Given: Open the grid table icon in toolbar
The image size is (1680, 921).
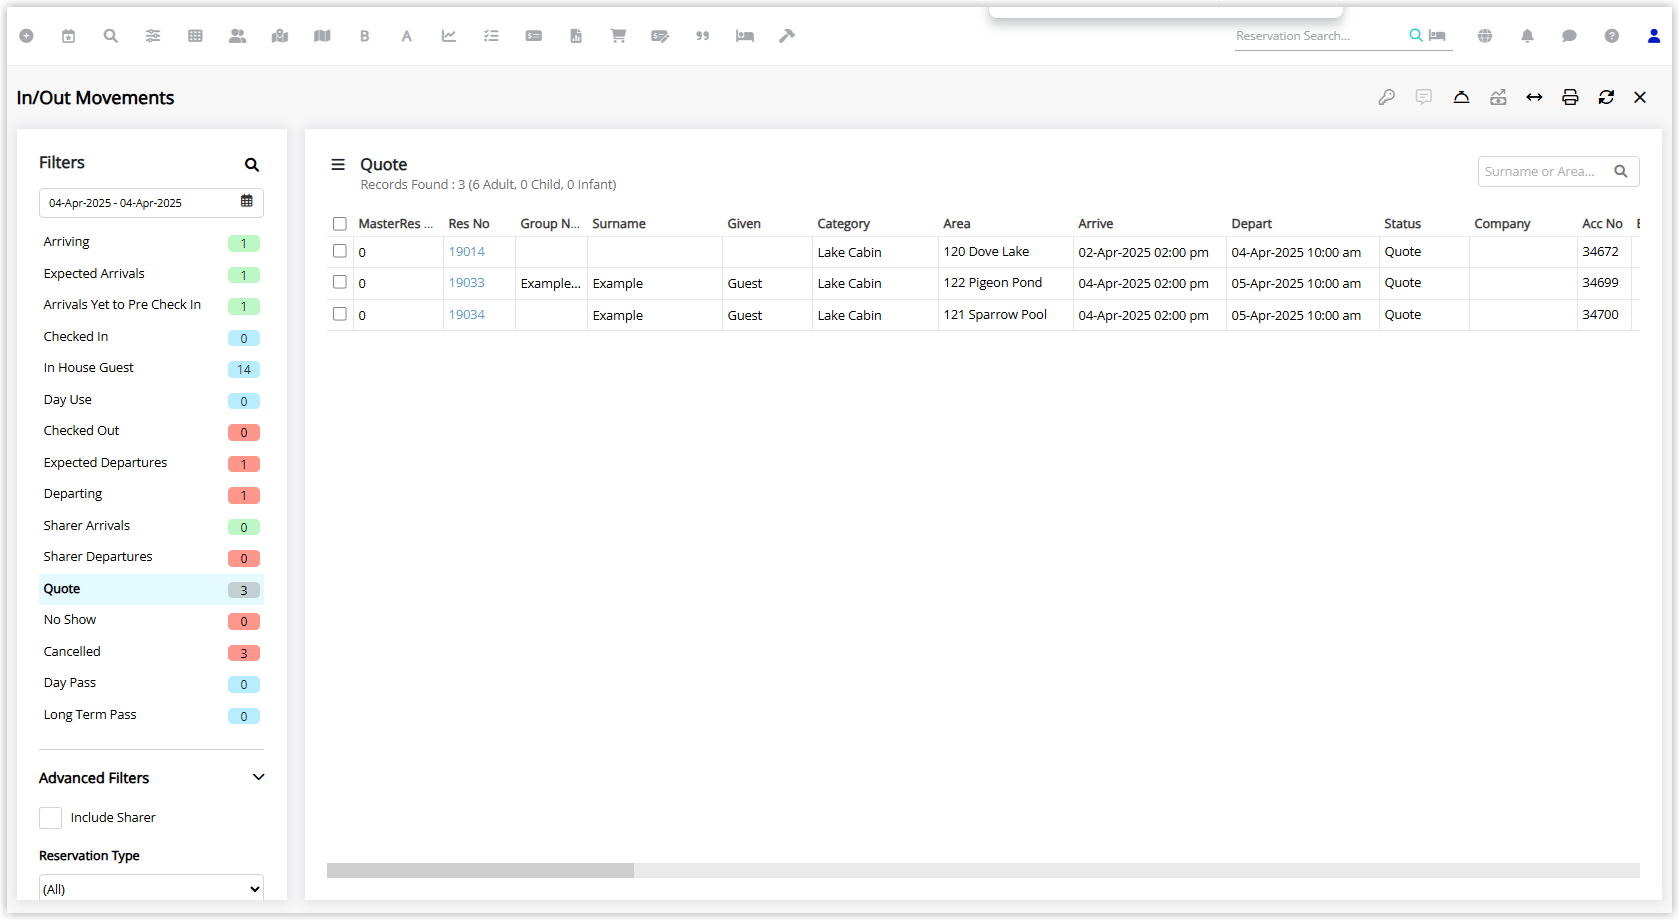Looking at the screenshot, I should pyautogui.click(x=195, y=36).
